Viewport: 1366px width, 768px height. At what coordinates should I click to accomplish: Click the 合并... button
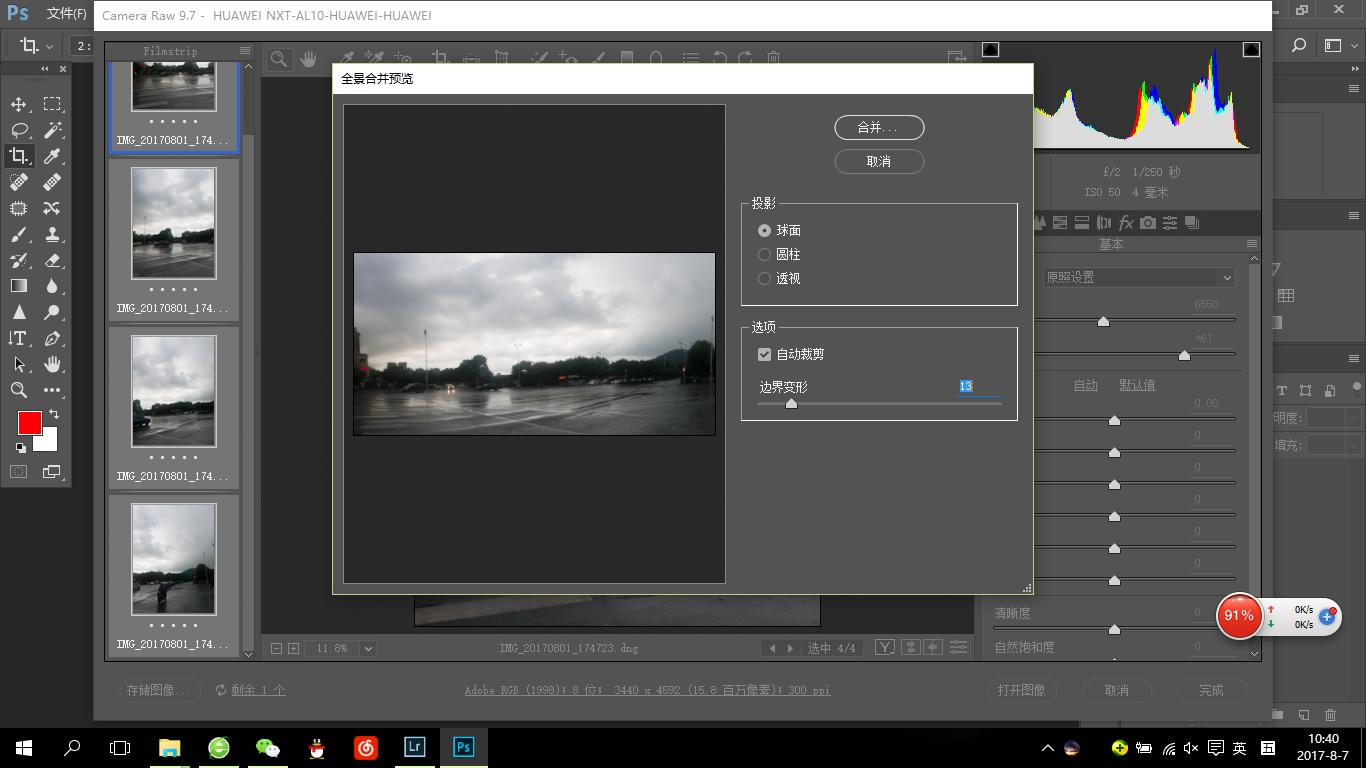point(878,127)
